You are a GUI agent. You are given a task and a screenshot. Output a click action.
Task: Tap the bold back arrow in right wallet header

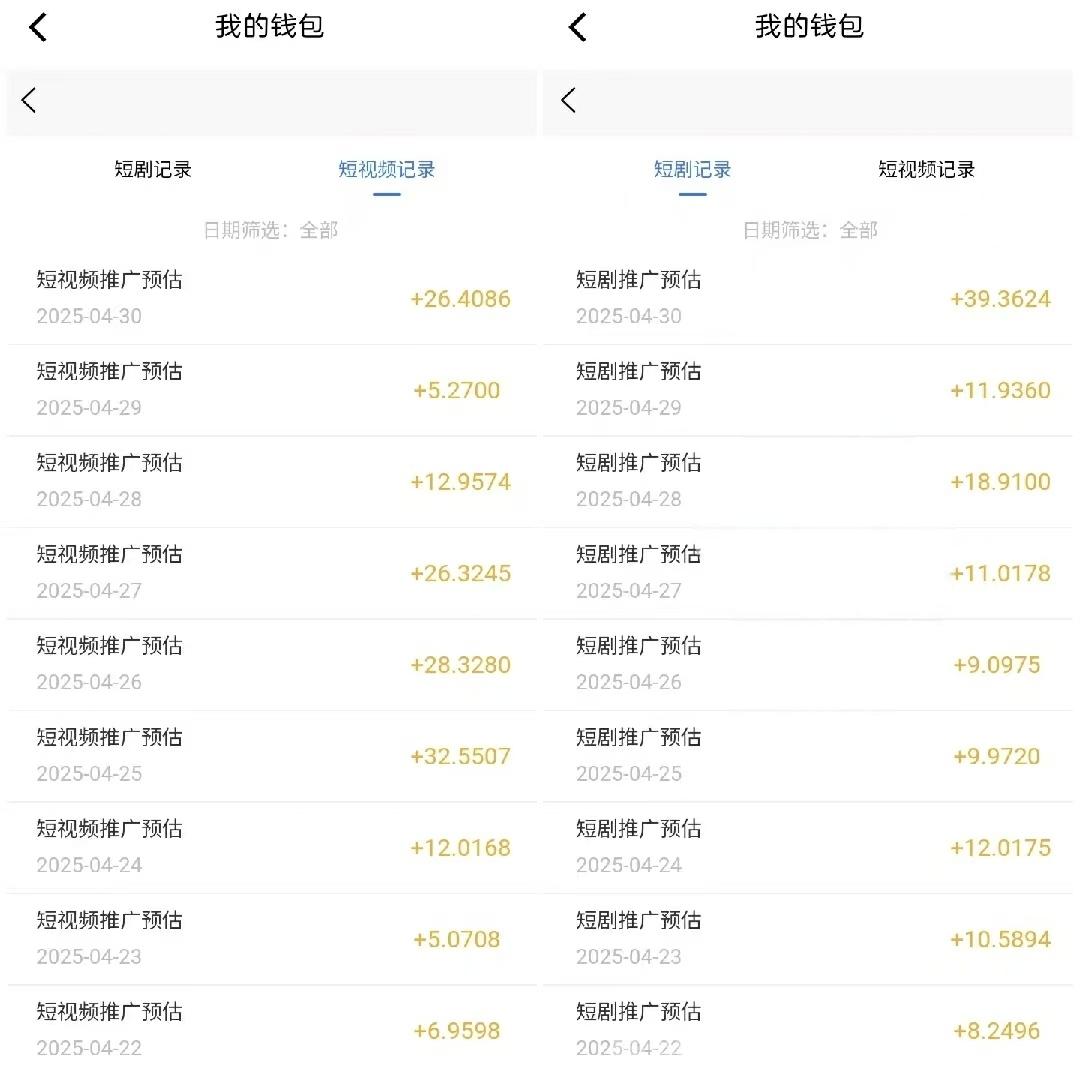click(x=577, y=28)
